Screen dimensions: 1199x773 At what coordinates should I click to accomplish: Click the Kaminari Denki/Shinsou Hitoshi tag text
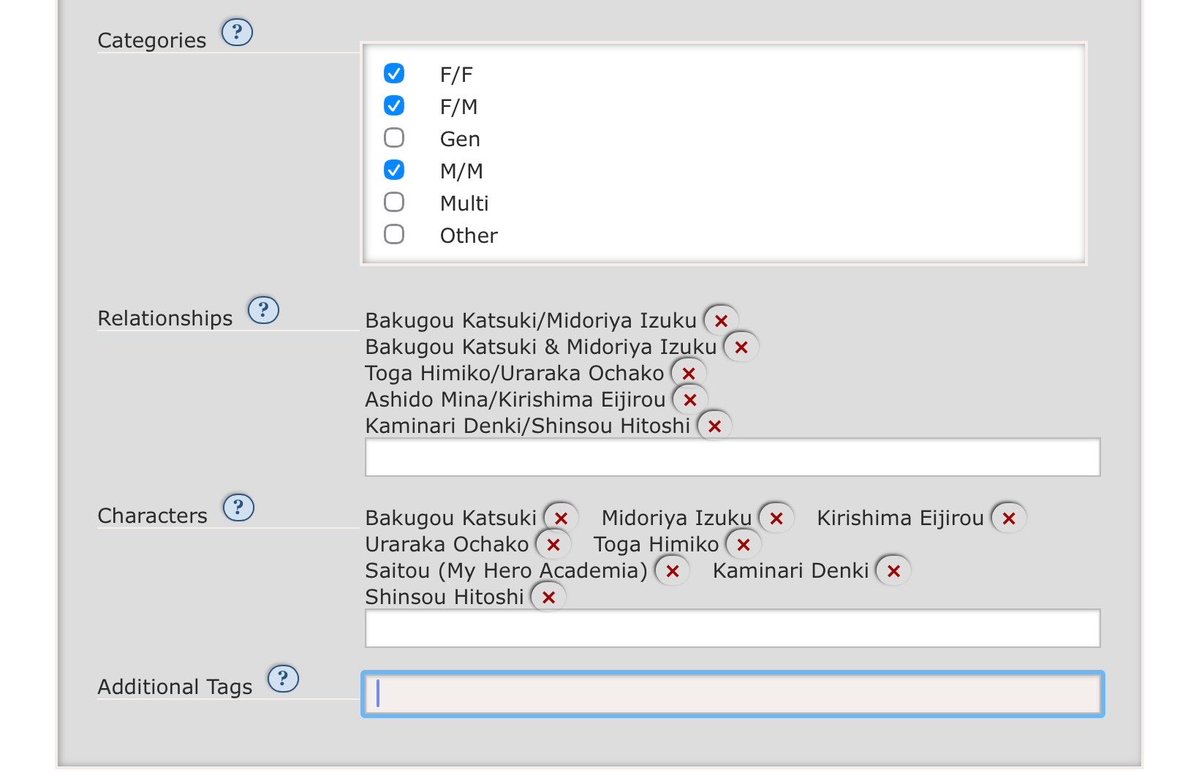[x=528, y=427]
